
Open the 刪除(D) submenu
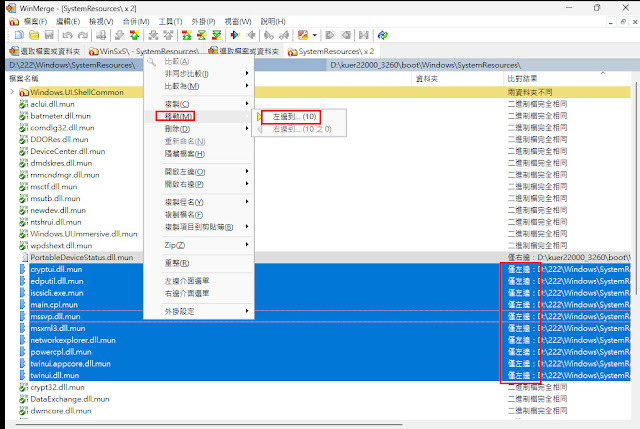point(200,129)
